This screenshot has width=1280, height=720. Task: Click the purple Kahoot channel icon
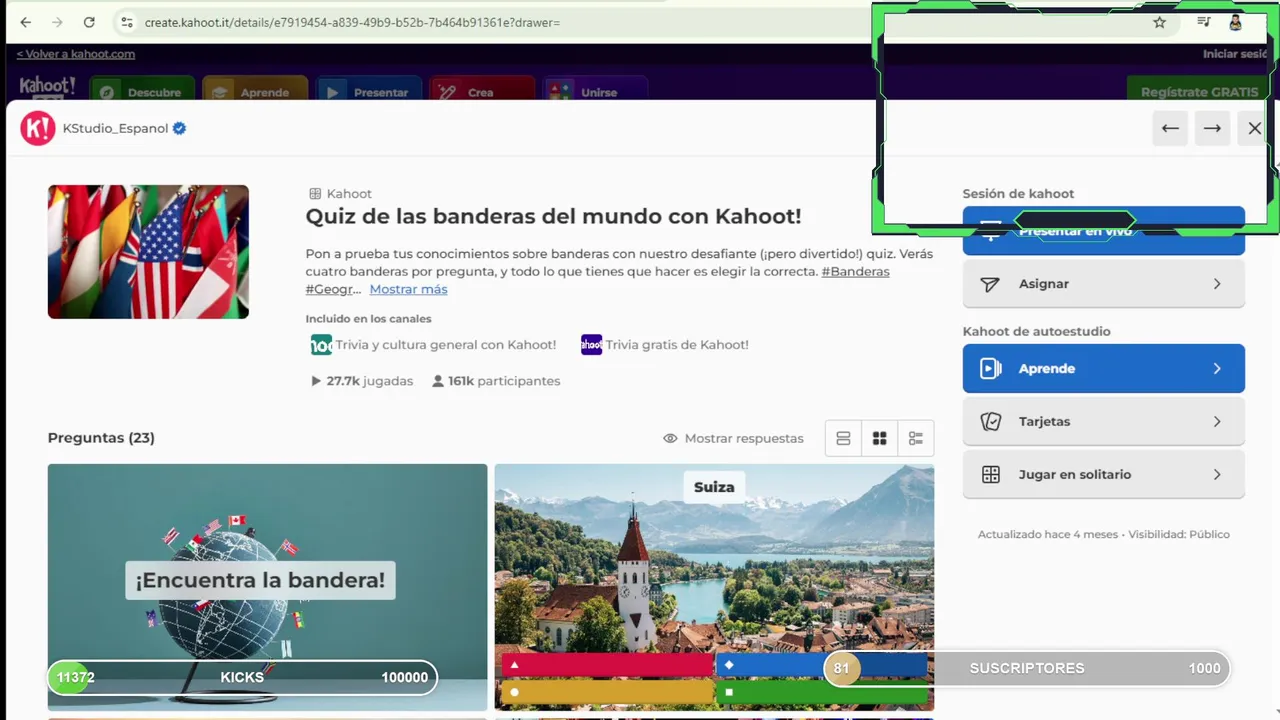[x=592, y=345]
